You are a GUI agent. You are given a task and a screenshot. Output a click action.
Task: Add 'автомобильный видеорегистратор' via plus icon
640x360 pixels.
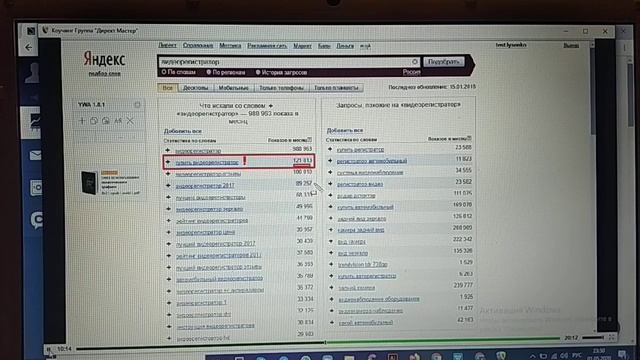(169, 279)
